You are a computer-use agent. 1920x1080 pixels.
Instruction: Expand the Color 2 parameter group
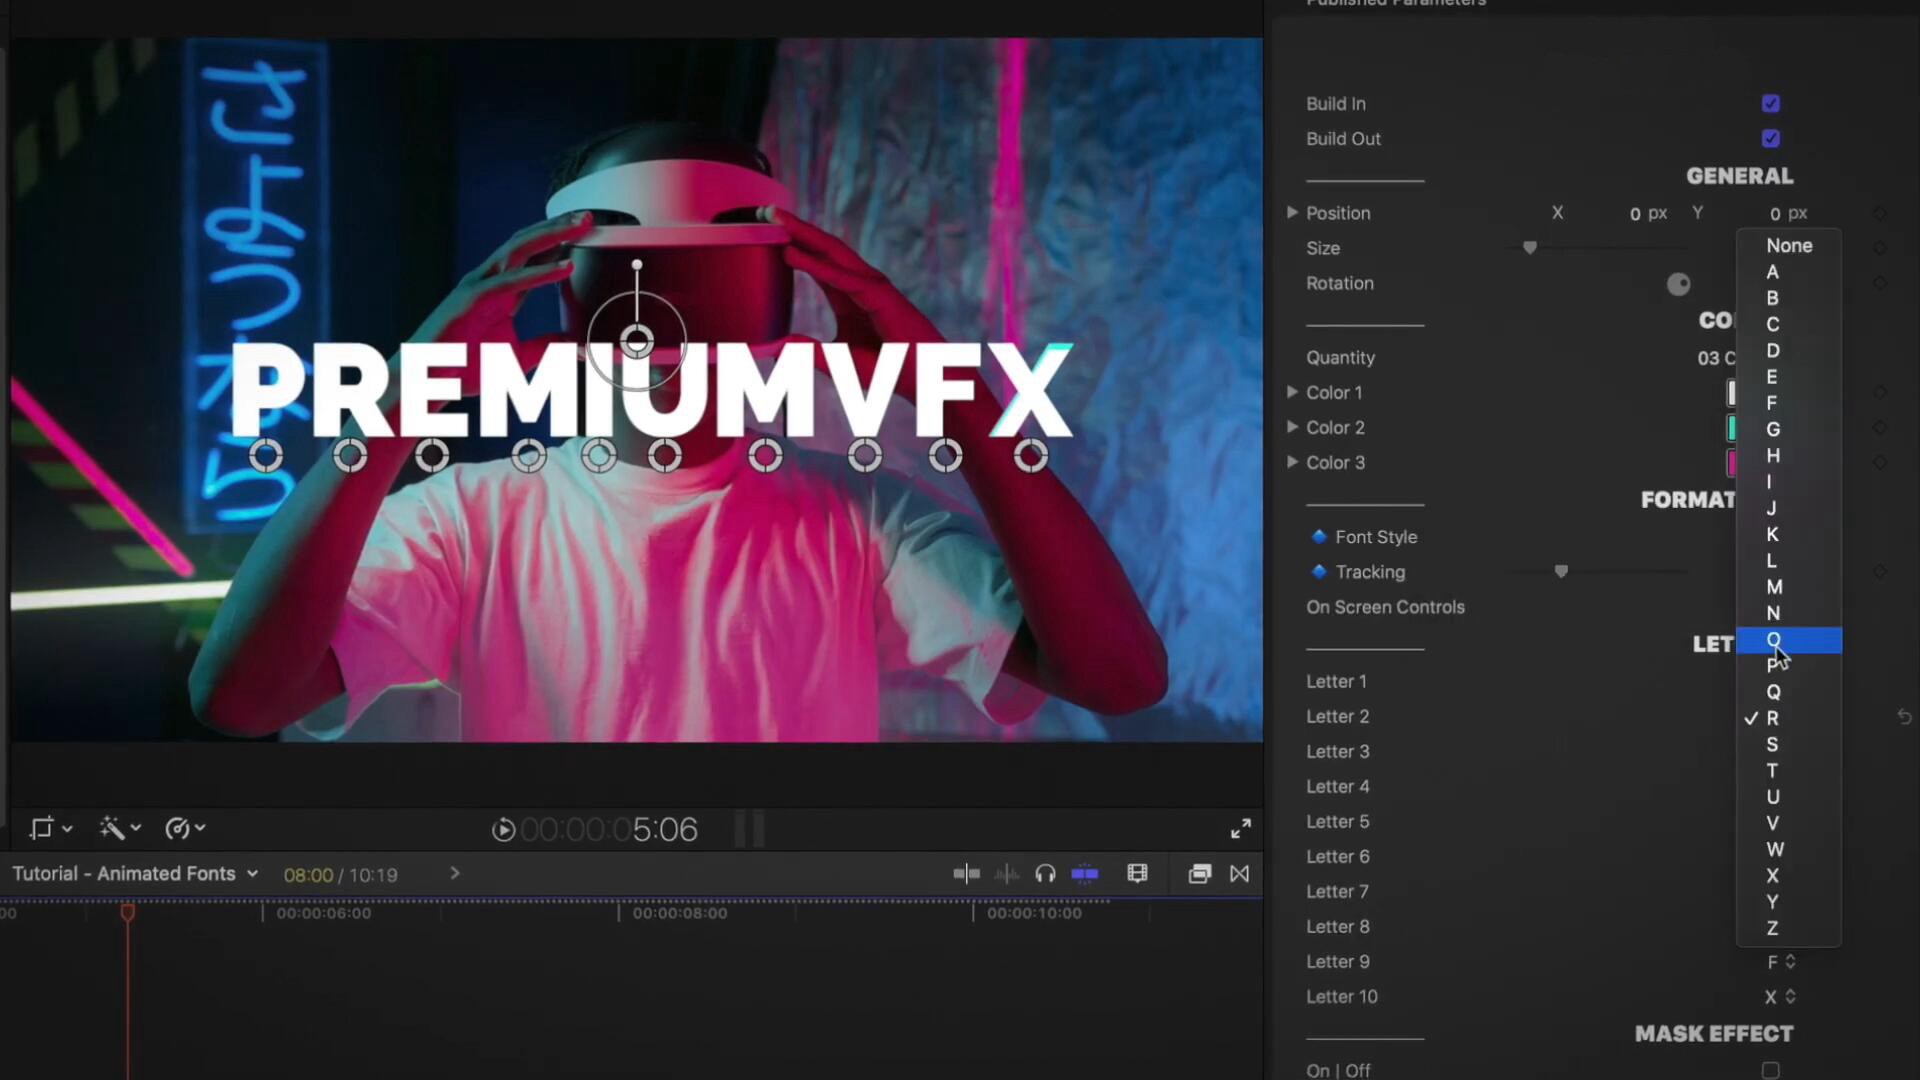[x=1292, y=427]
